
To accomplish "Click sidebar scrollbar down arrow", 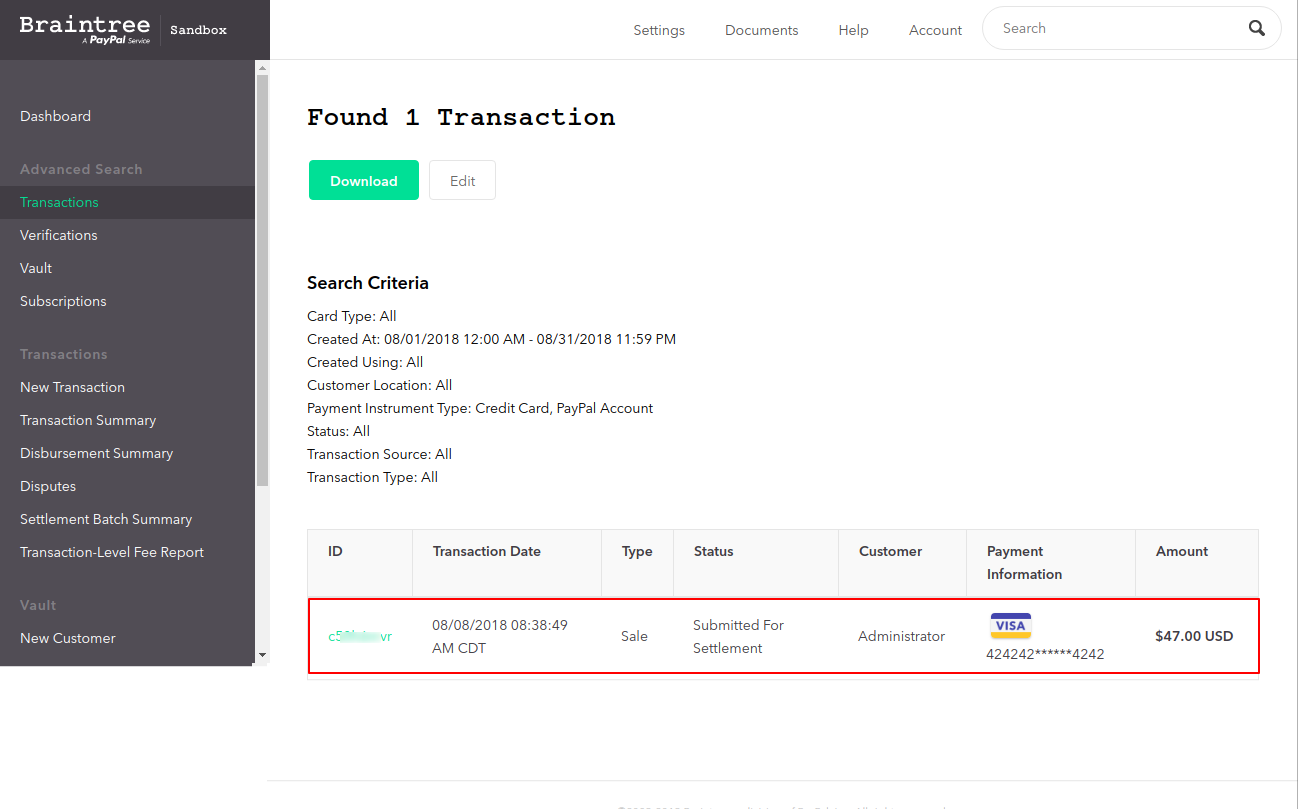I will [262, 656].
